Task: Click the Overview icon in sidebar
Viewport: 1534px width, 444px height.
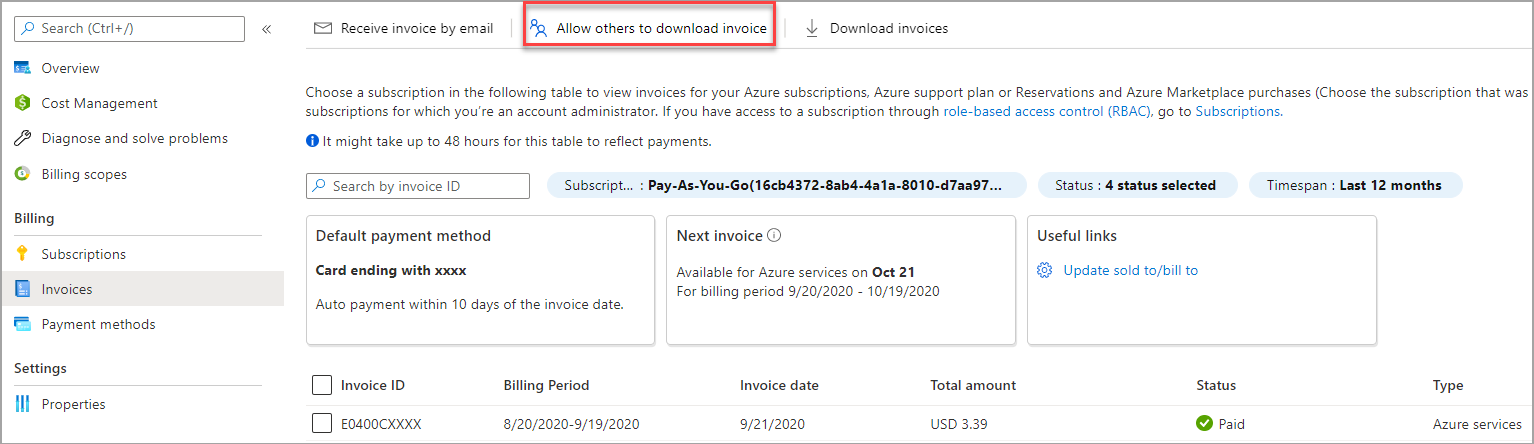Action: pos(22,68)
